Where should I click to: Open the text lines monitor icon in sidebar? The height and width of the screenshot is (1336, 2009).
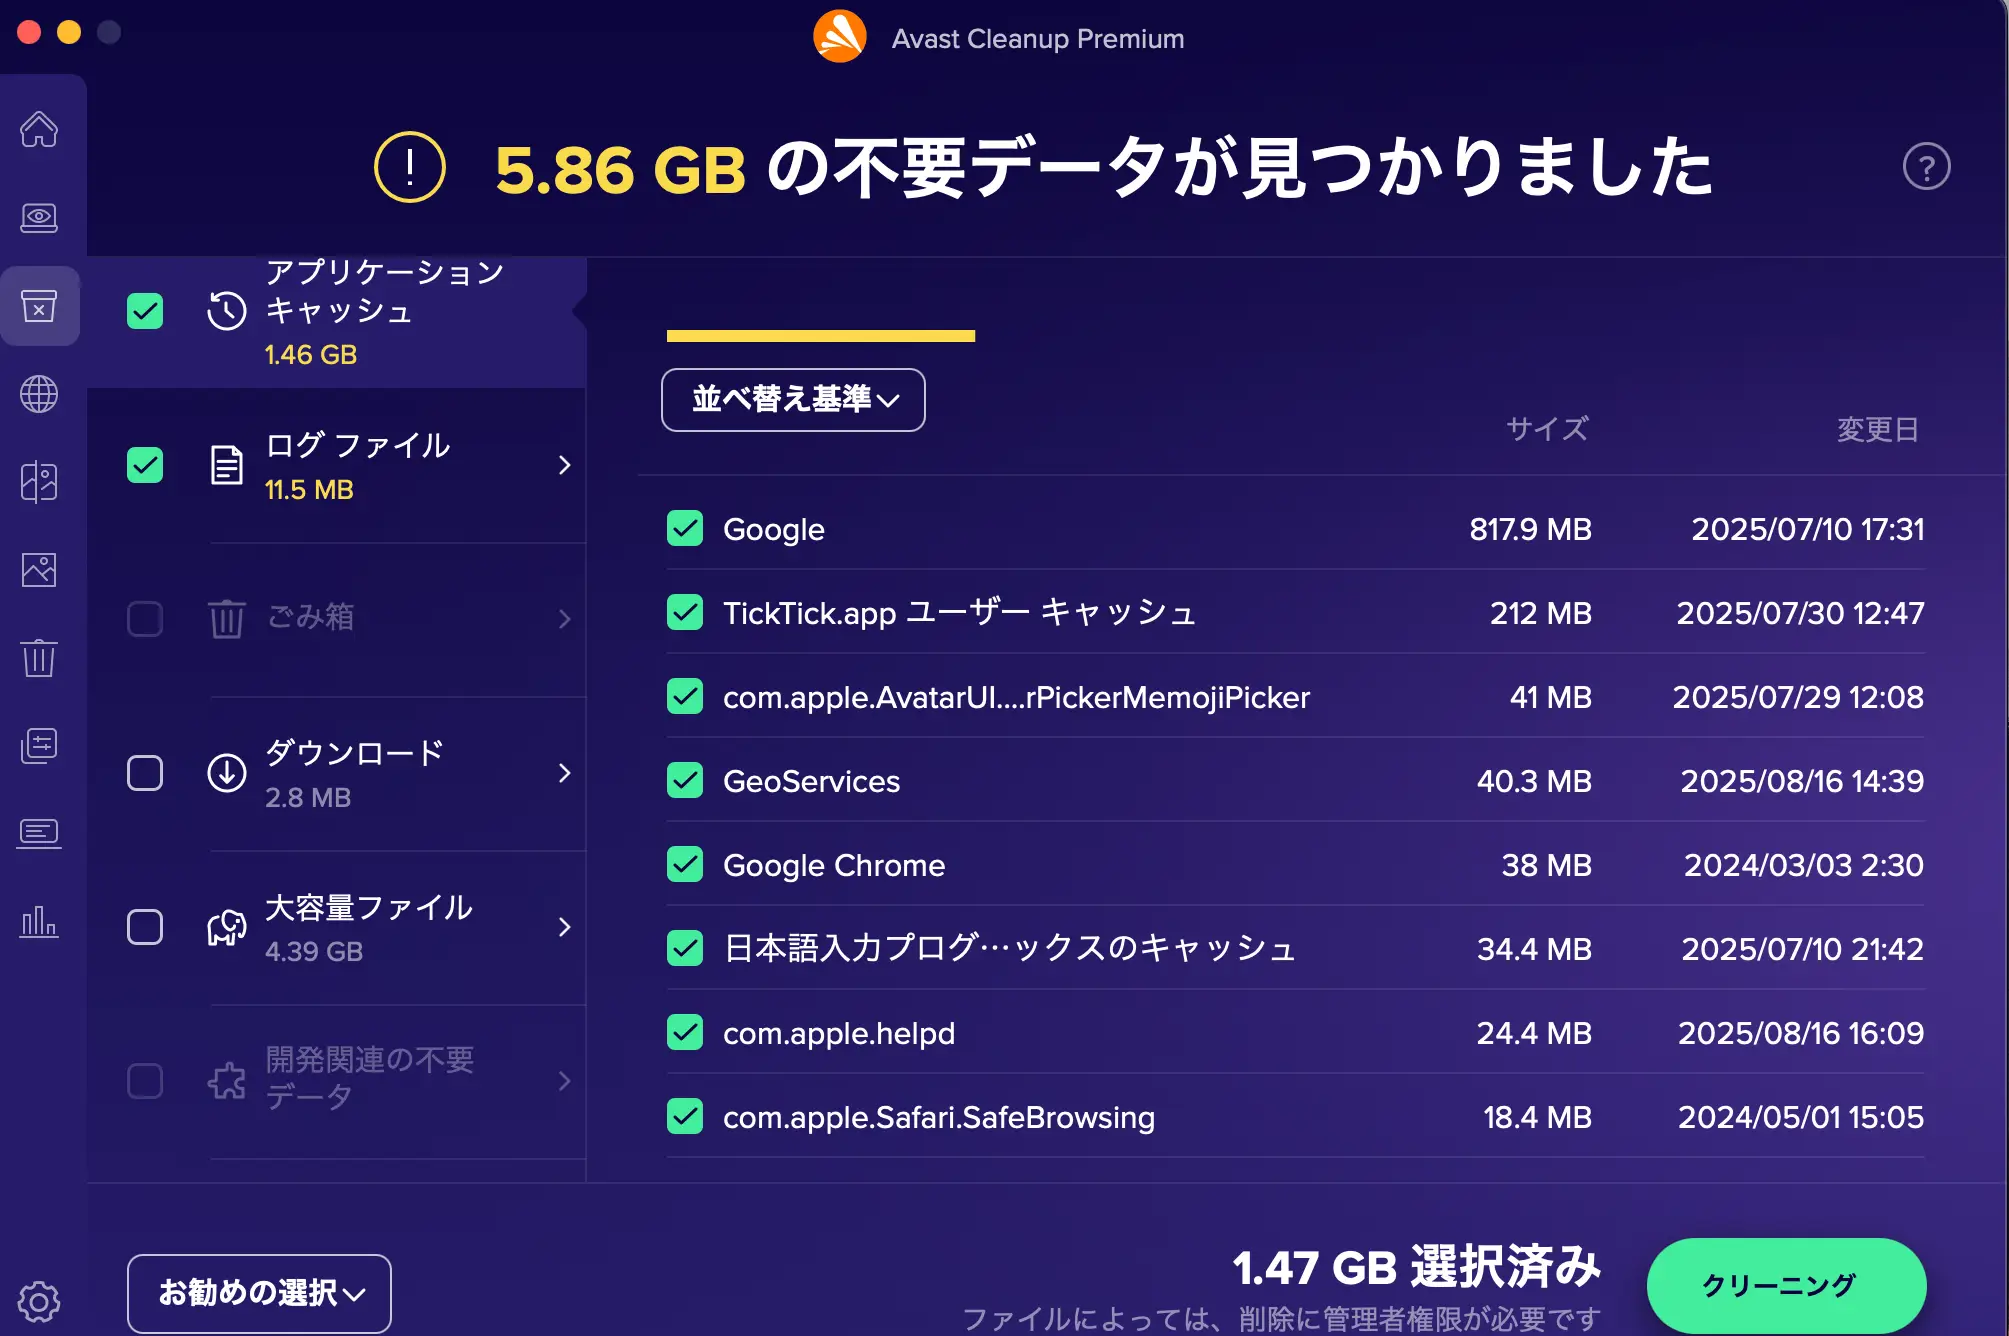39,833
